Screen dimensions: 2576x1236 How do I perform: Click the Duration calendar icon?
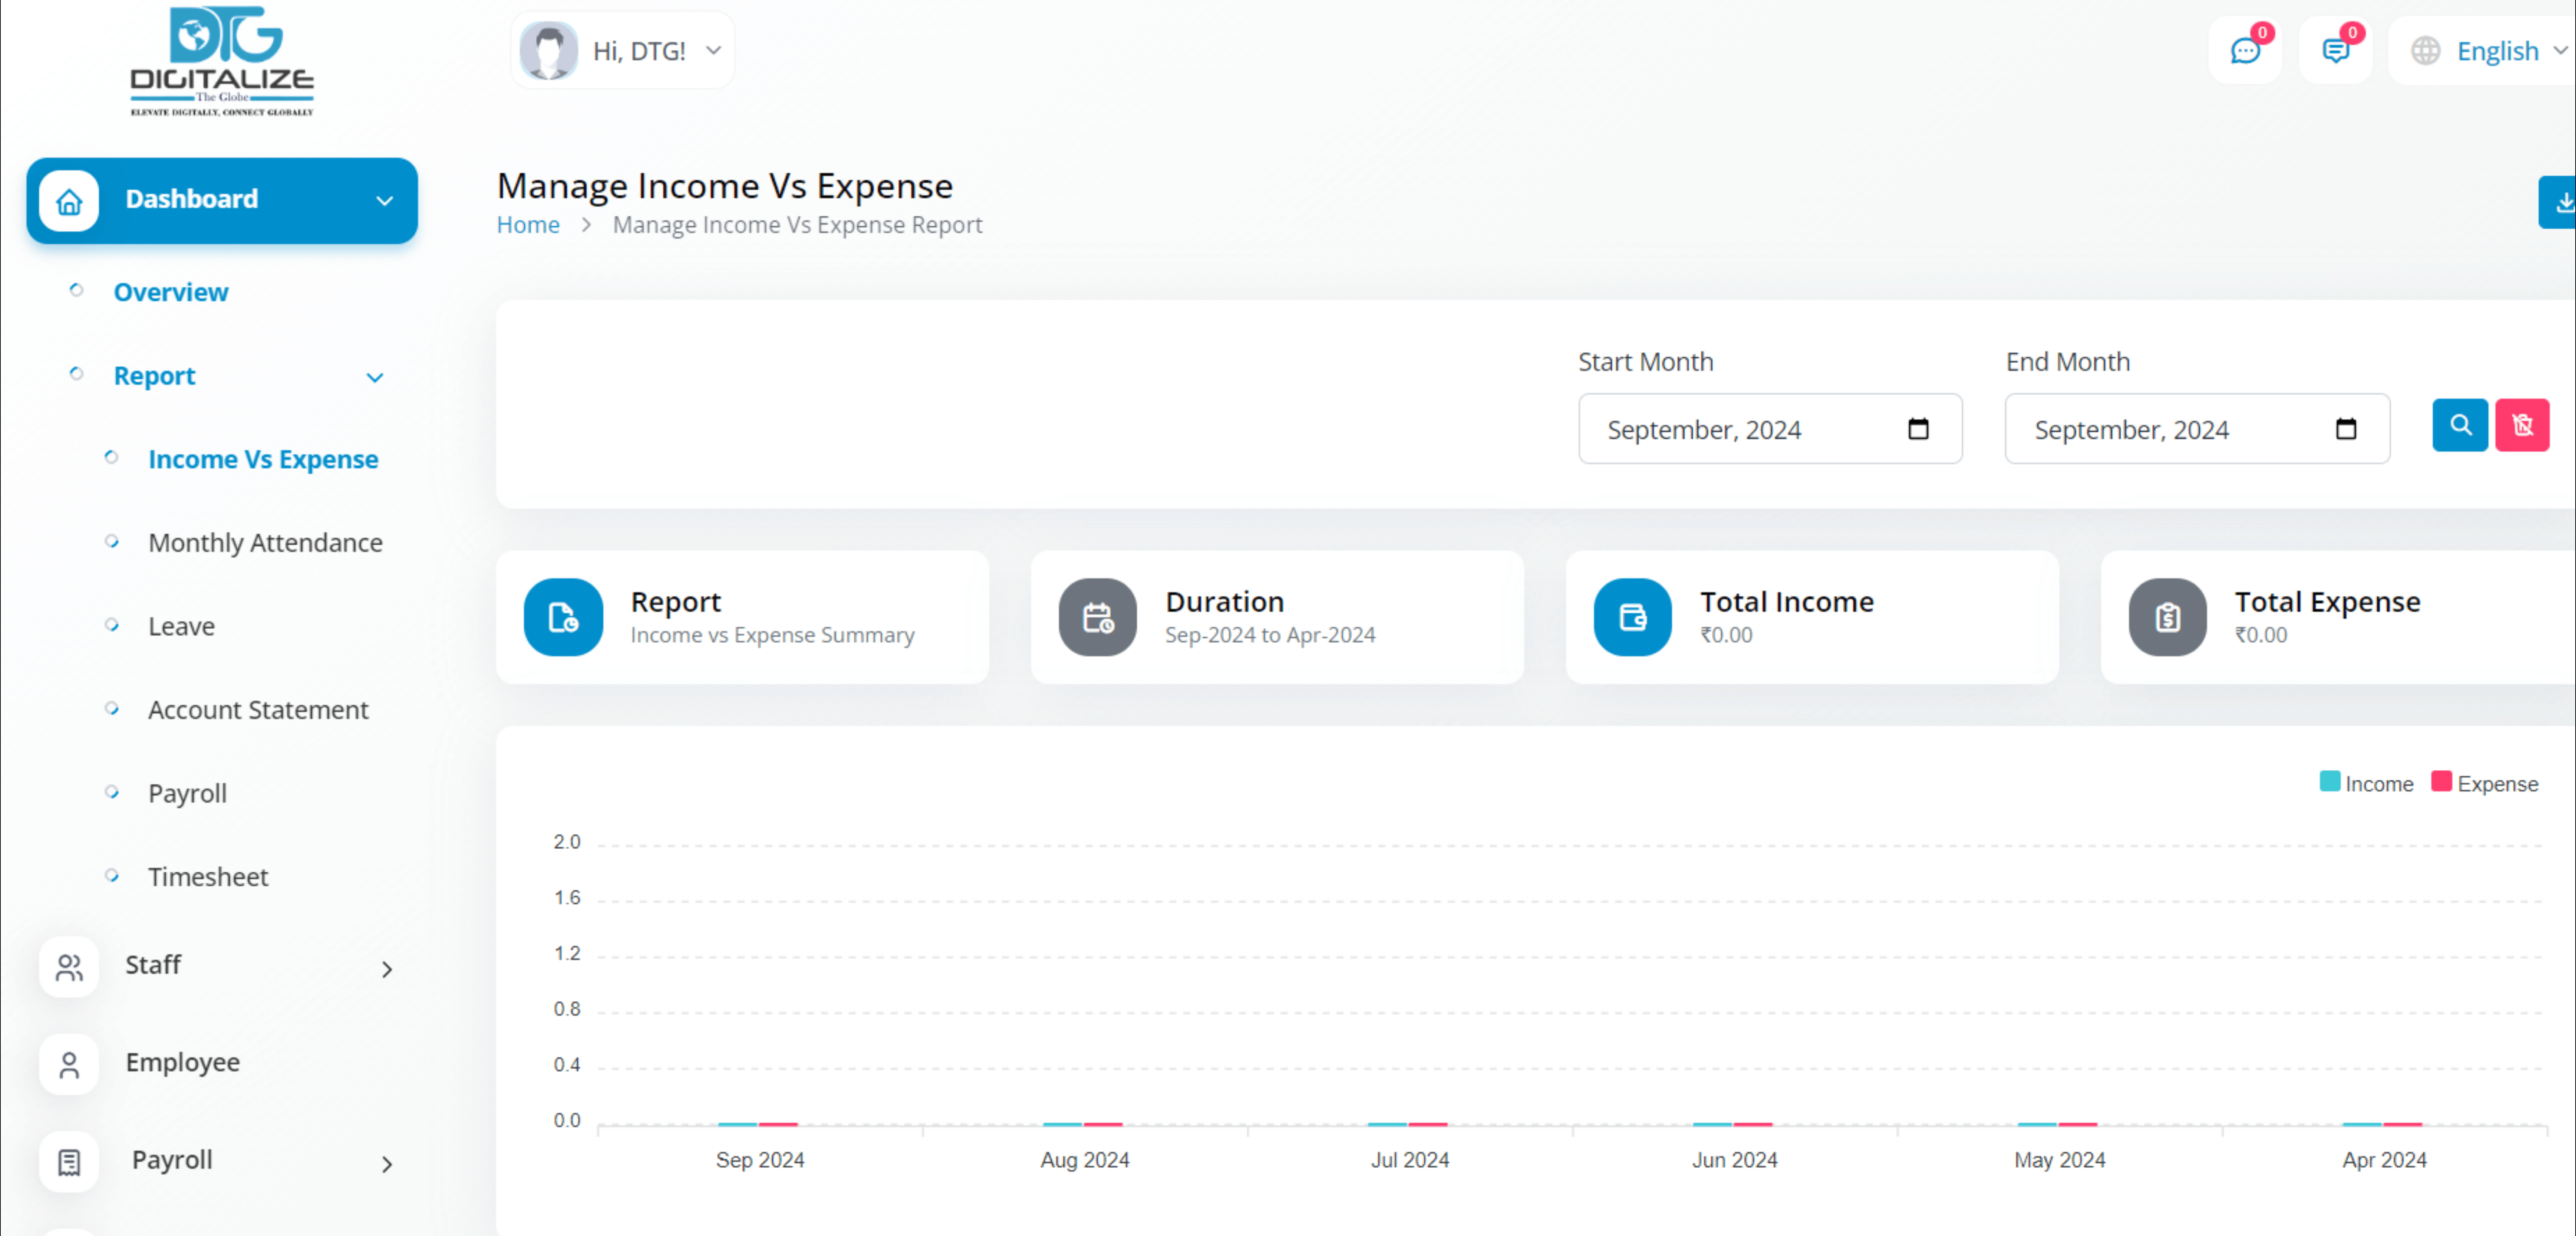point(1098,617)
